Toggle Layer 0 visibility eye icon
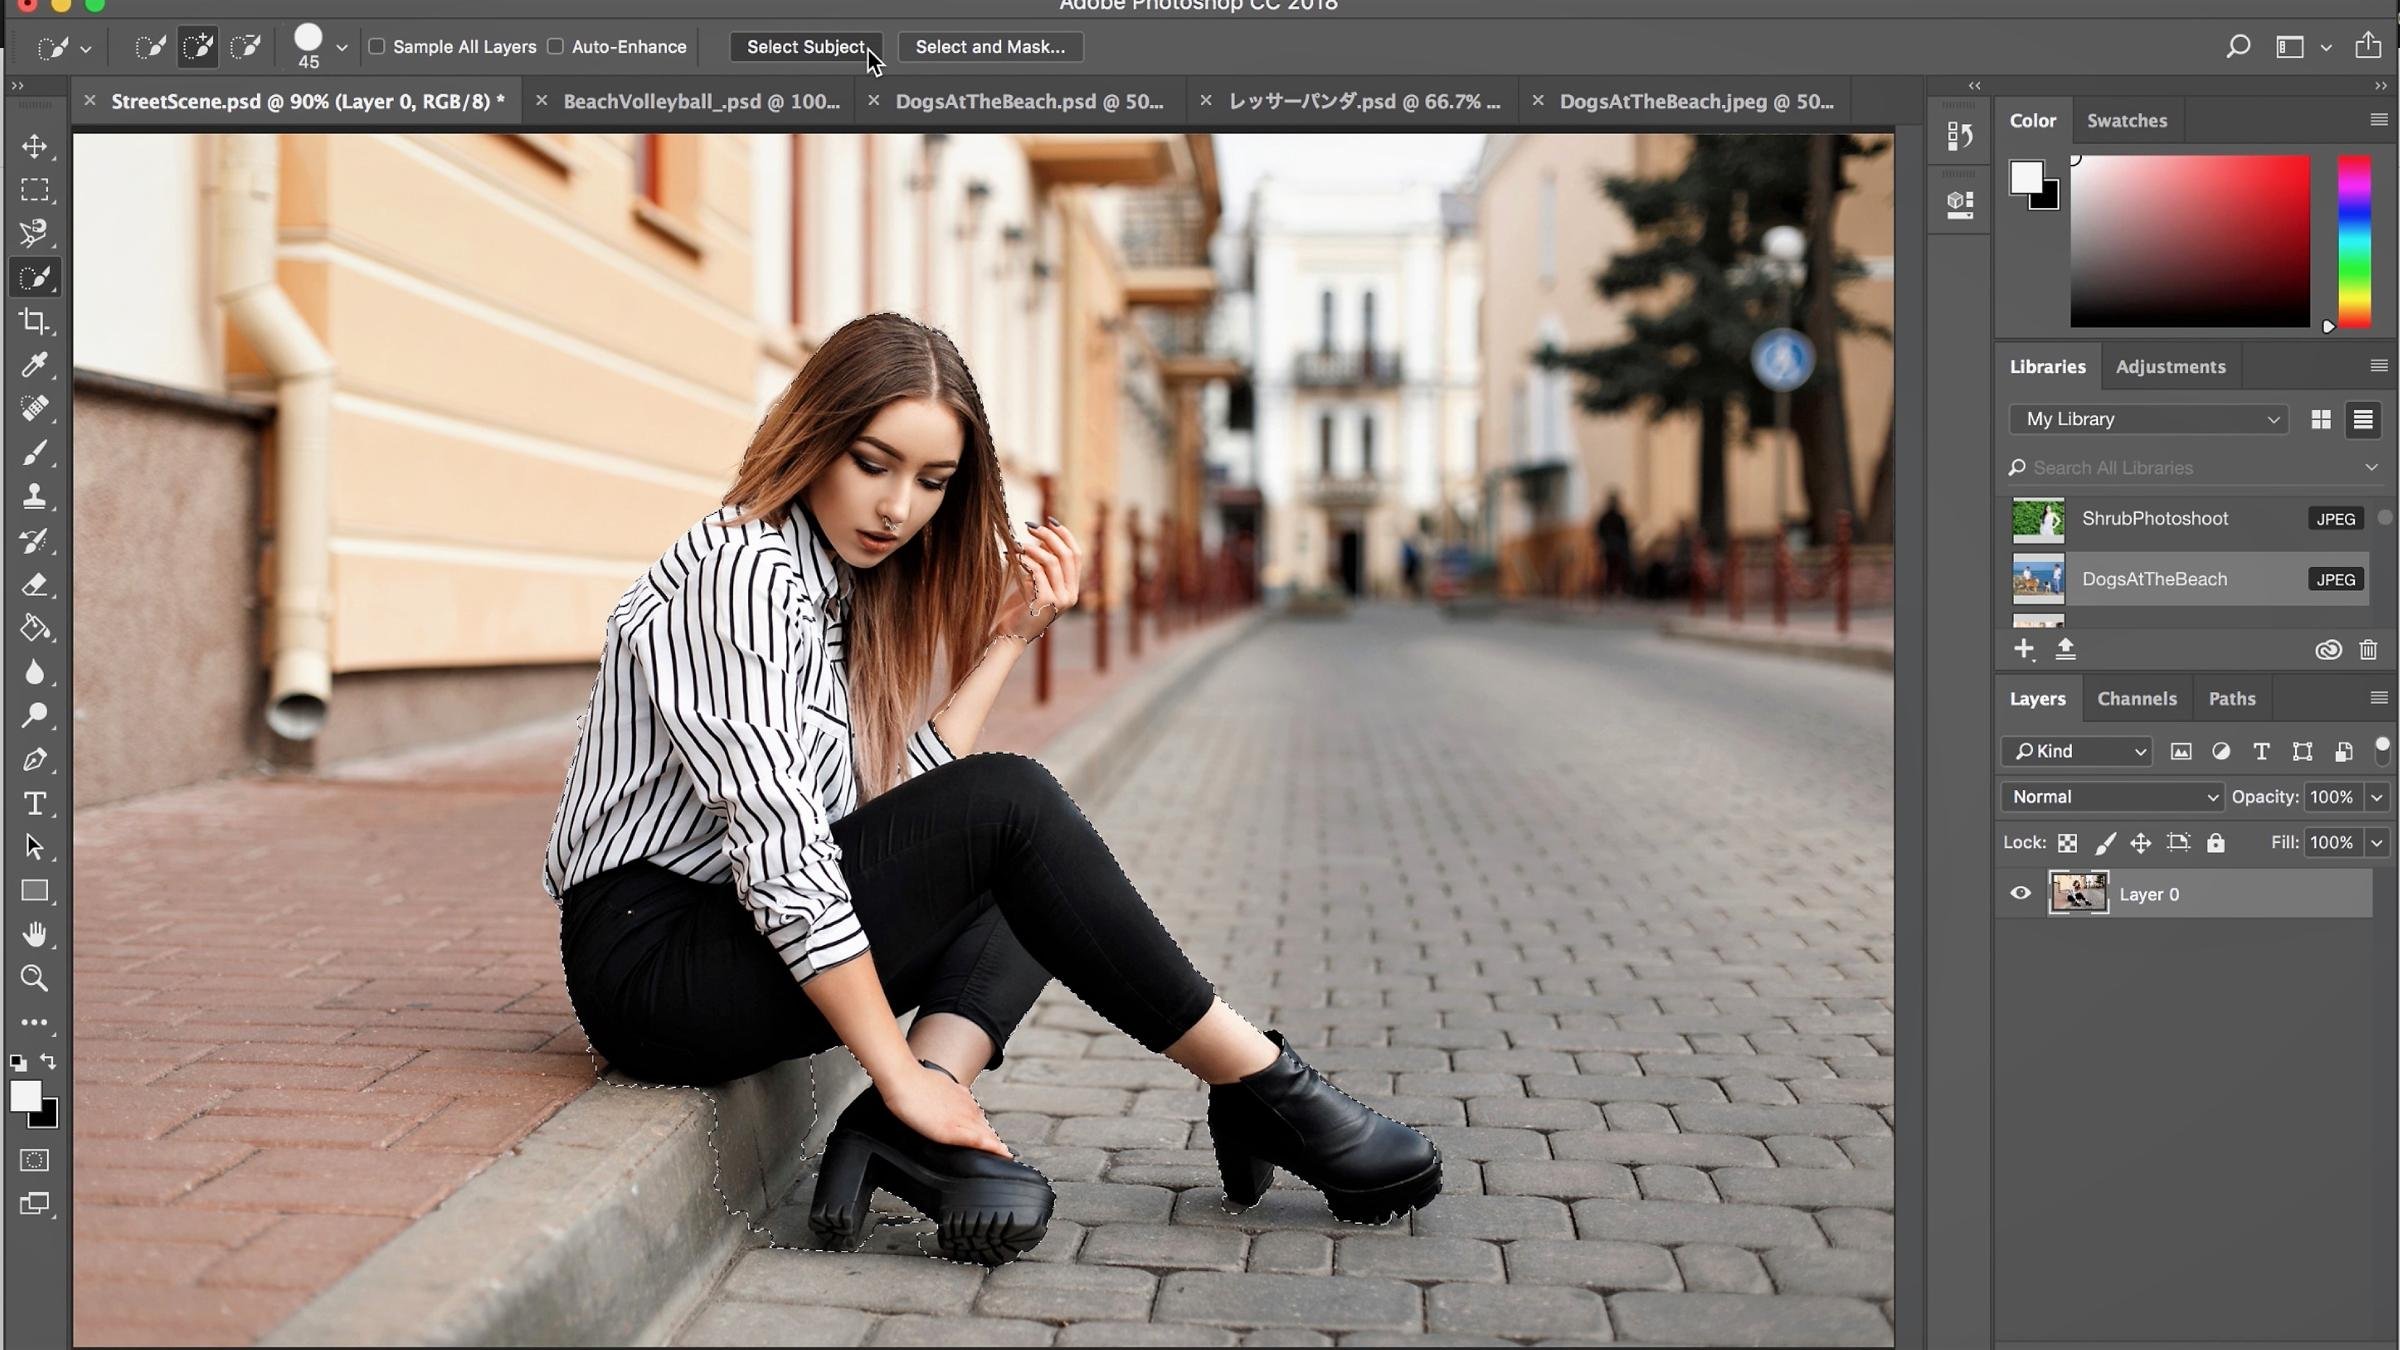Screen dimensions: 2400x1350 [x=2019, y=893]
